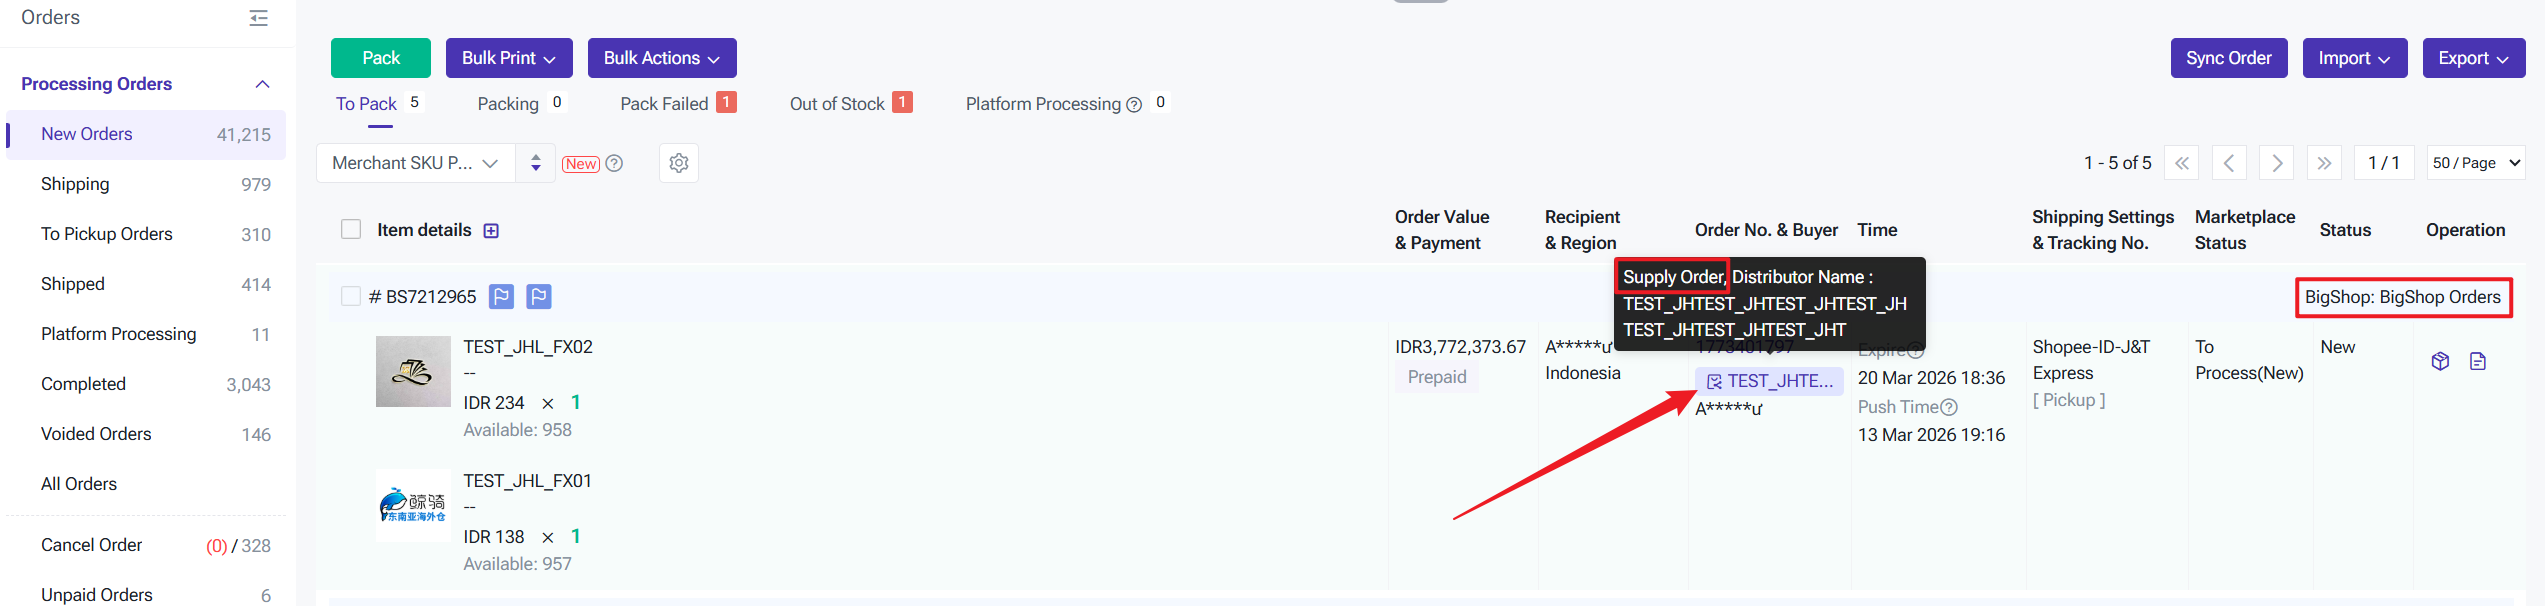Switch to the Out of Stock tab

837,104
